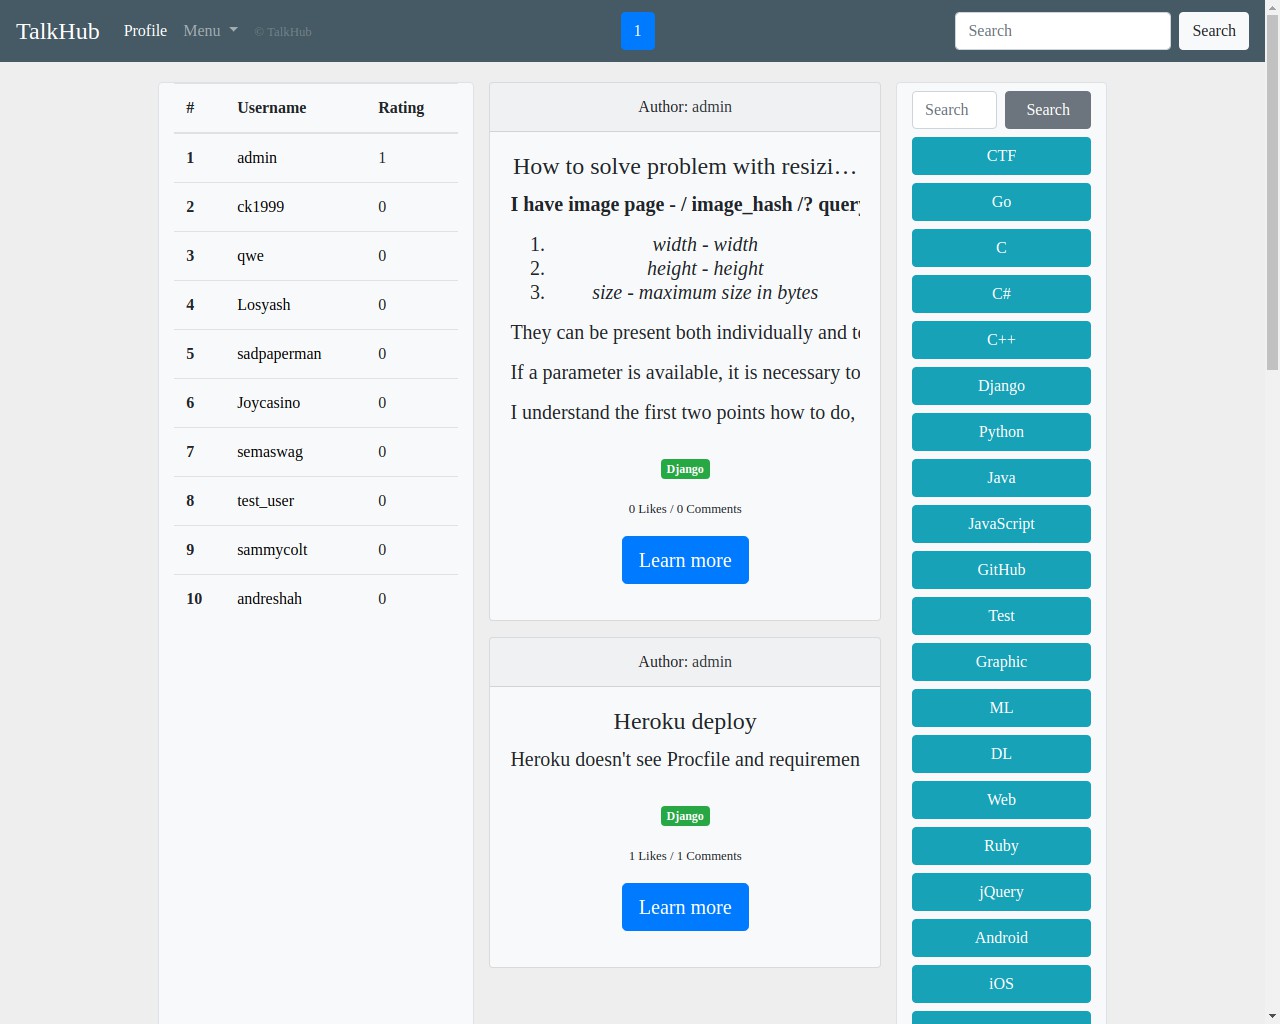The height and width of the screenshot is (1024, 1280).
Task: Select username sadpaperman in rating table
Action: pos(279,354)
